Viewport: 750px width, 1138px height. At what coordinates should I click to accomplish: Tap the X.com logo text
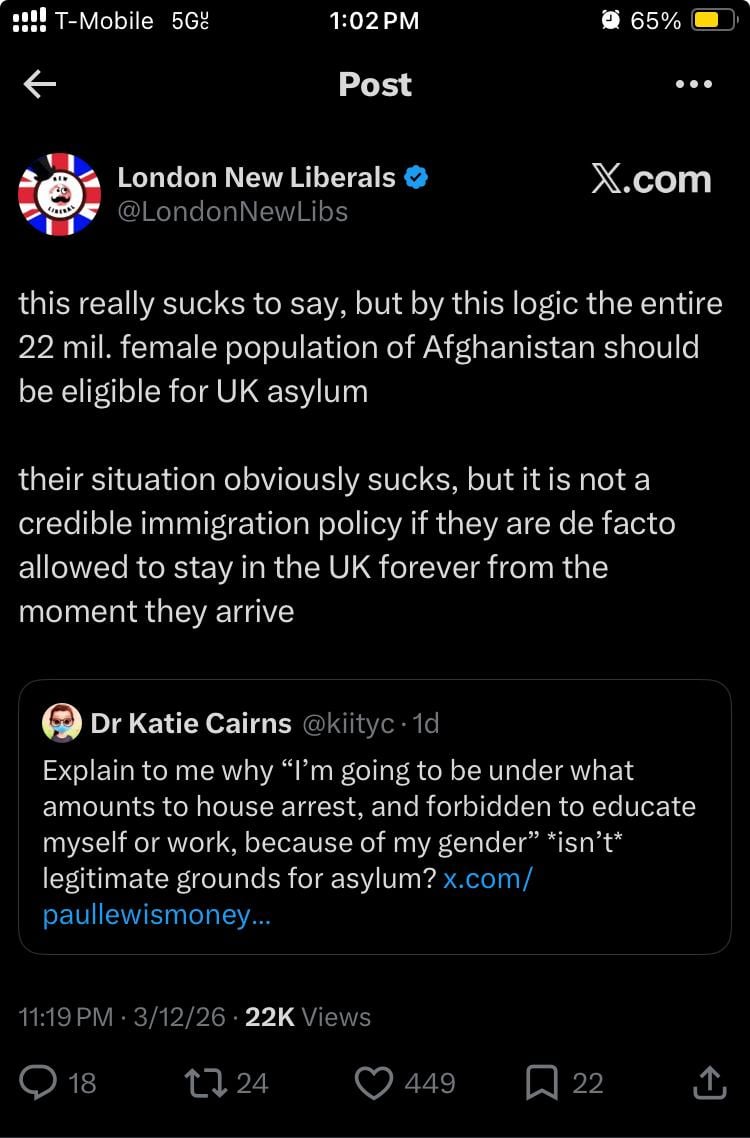[x=651, y=180]
